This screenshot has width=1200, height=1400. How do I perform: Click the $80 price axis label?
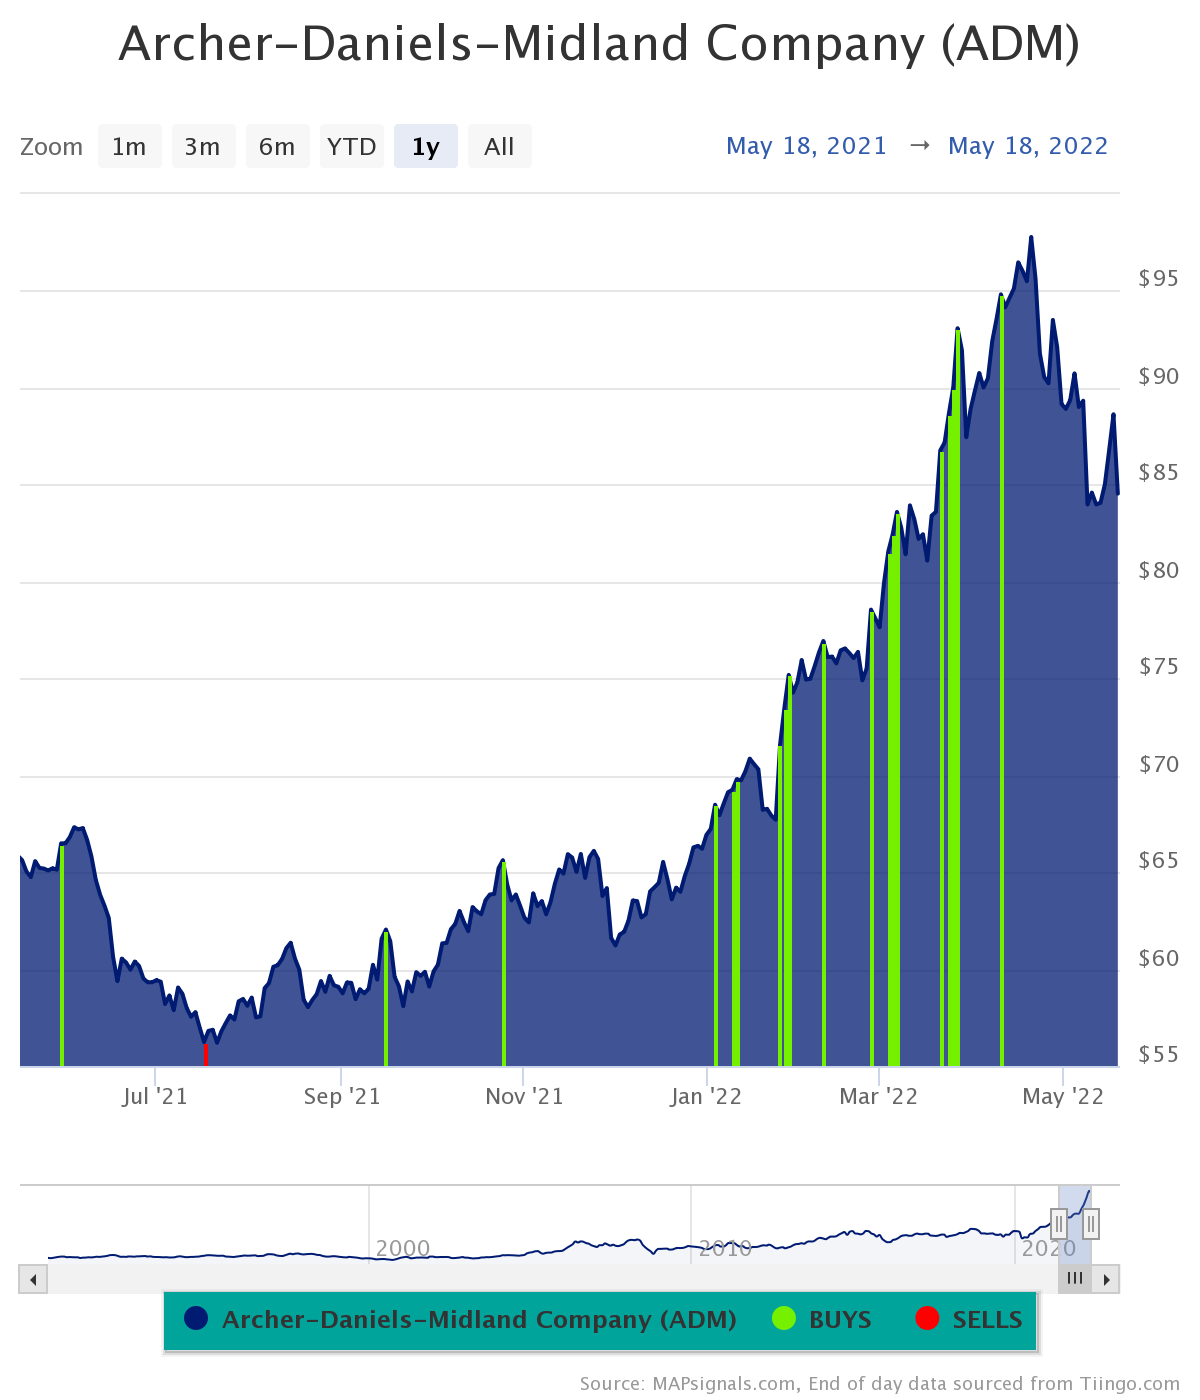(1159, 570)
